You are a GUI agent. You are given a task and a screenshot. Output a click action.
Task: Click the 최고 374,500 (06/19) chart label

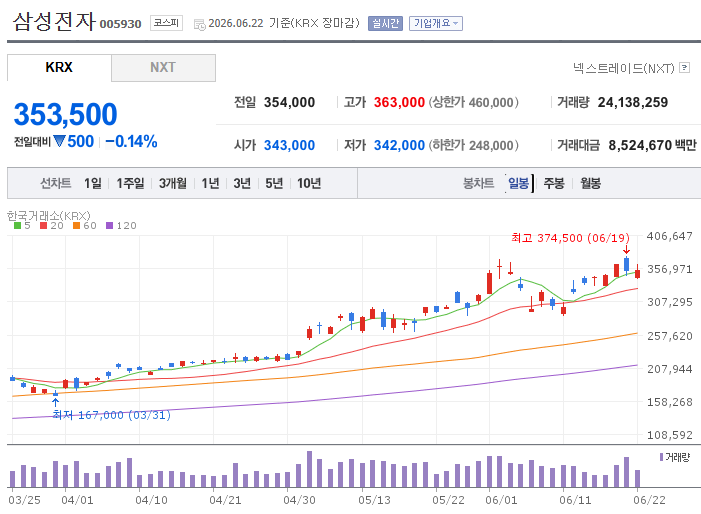pyautogui.click(x=570, y=238)
